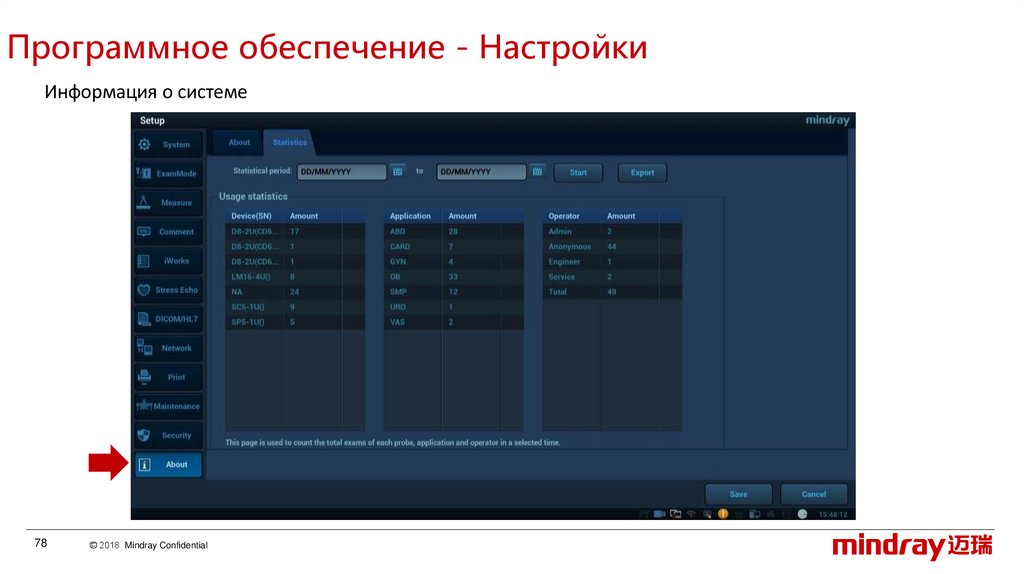
Task: Select the SP5-1U() device row
Action: (x=295, y=322)
